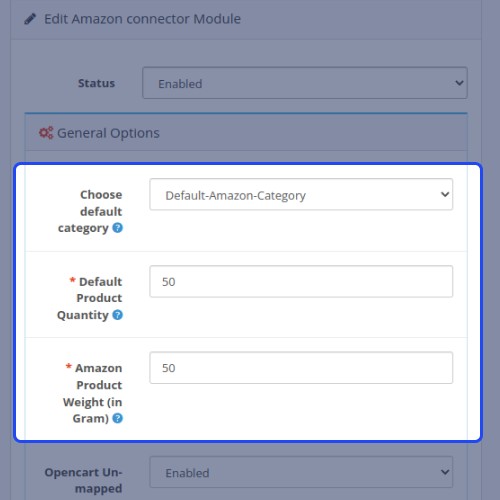Click the Opencart Un-mapped label text
Viewport: 500px width, 500px height.
click(83, 481)
